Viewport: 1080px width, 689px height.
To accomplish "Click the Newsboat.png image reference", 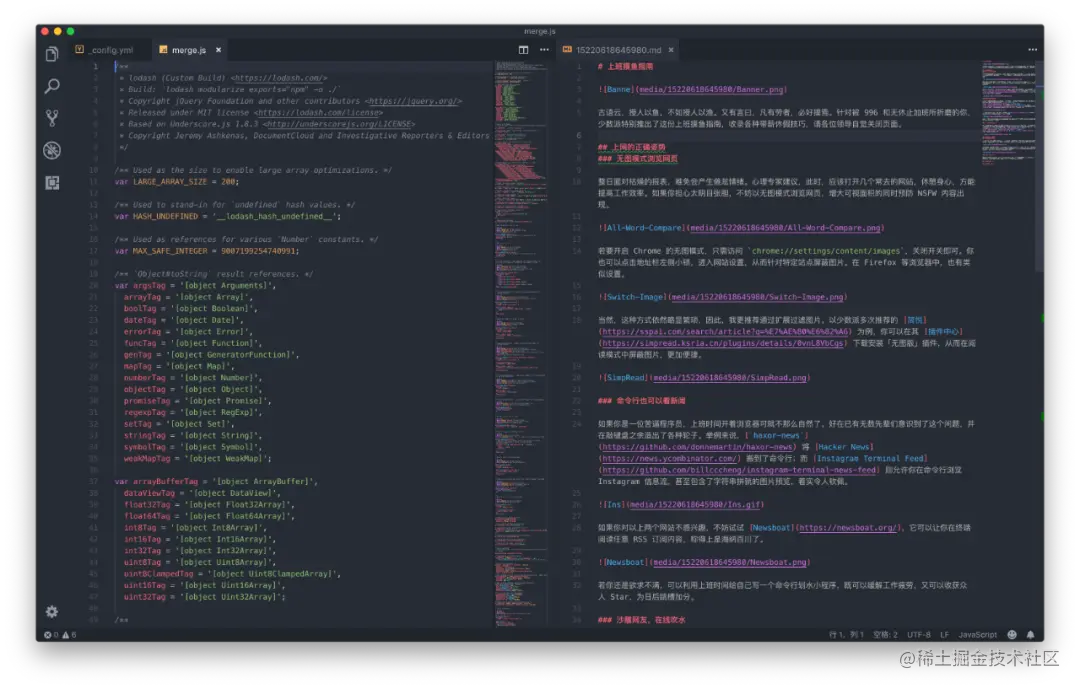I will (x=704, y=562).
